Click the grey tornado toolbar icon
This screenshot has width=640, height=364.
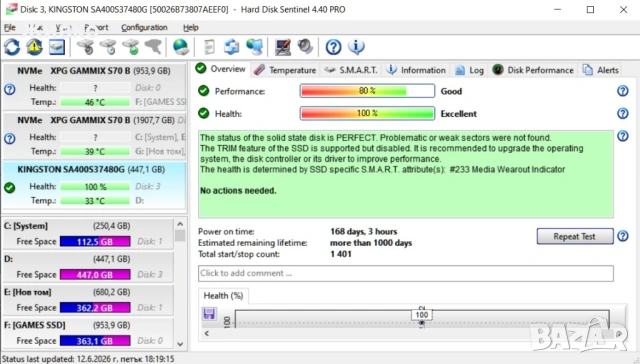pyautogui.click(x=153, y=47)
